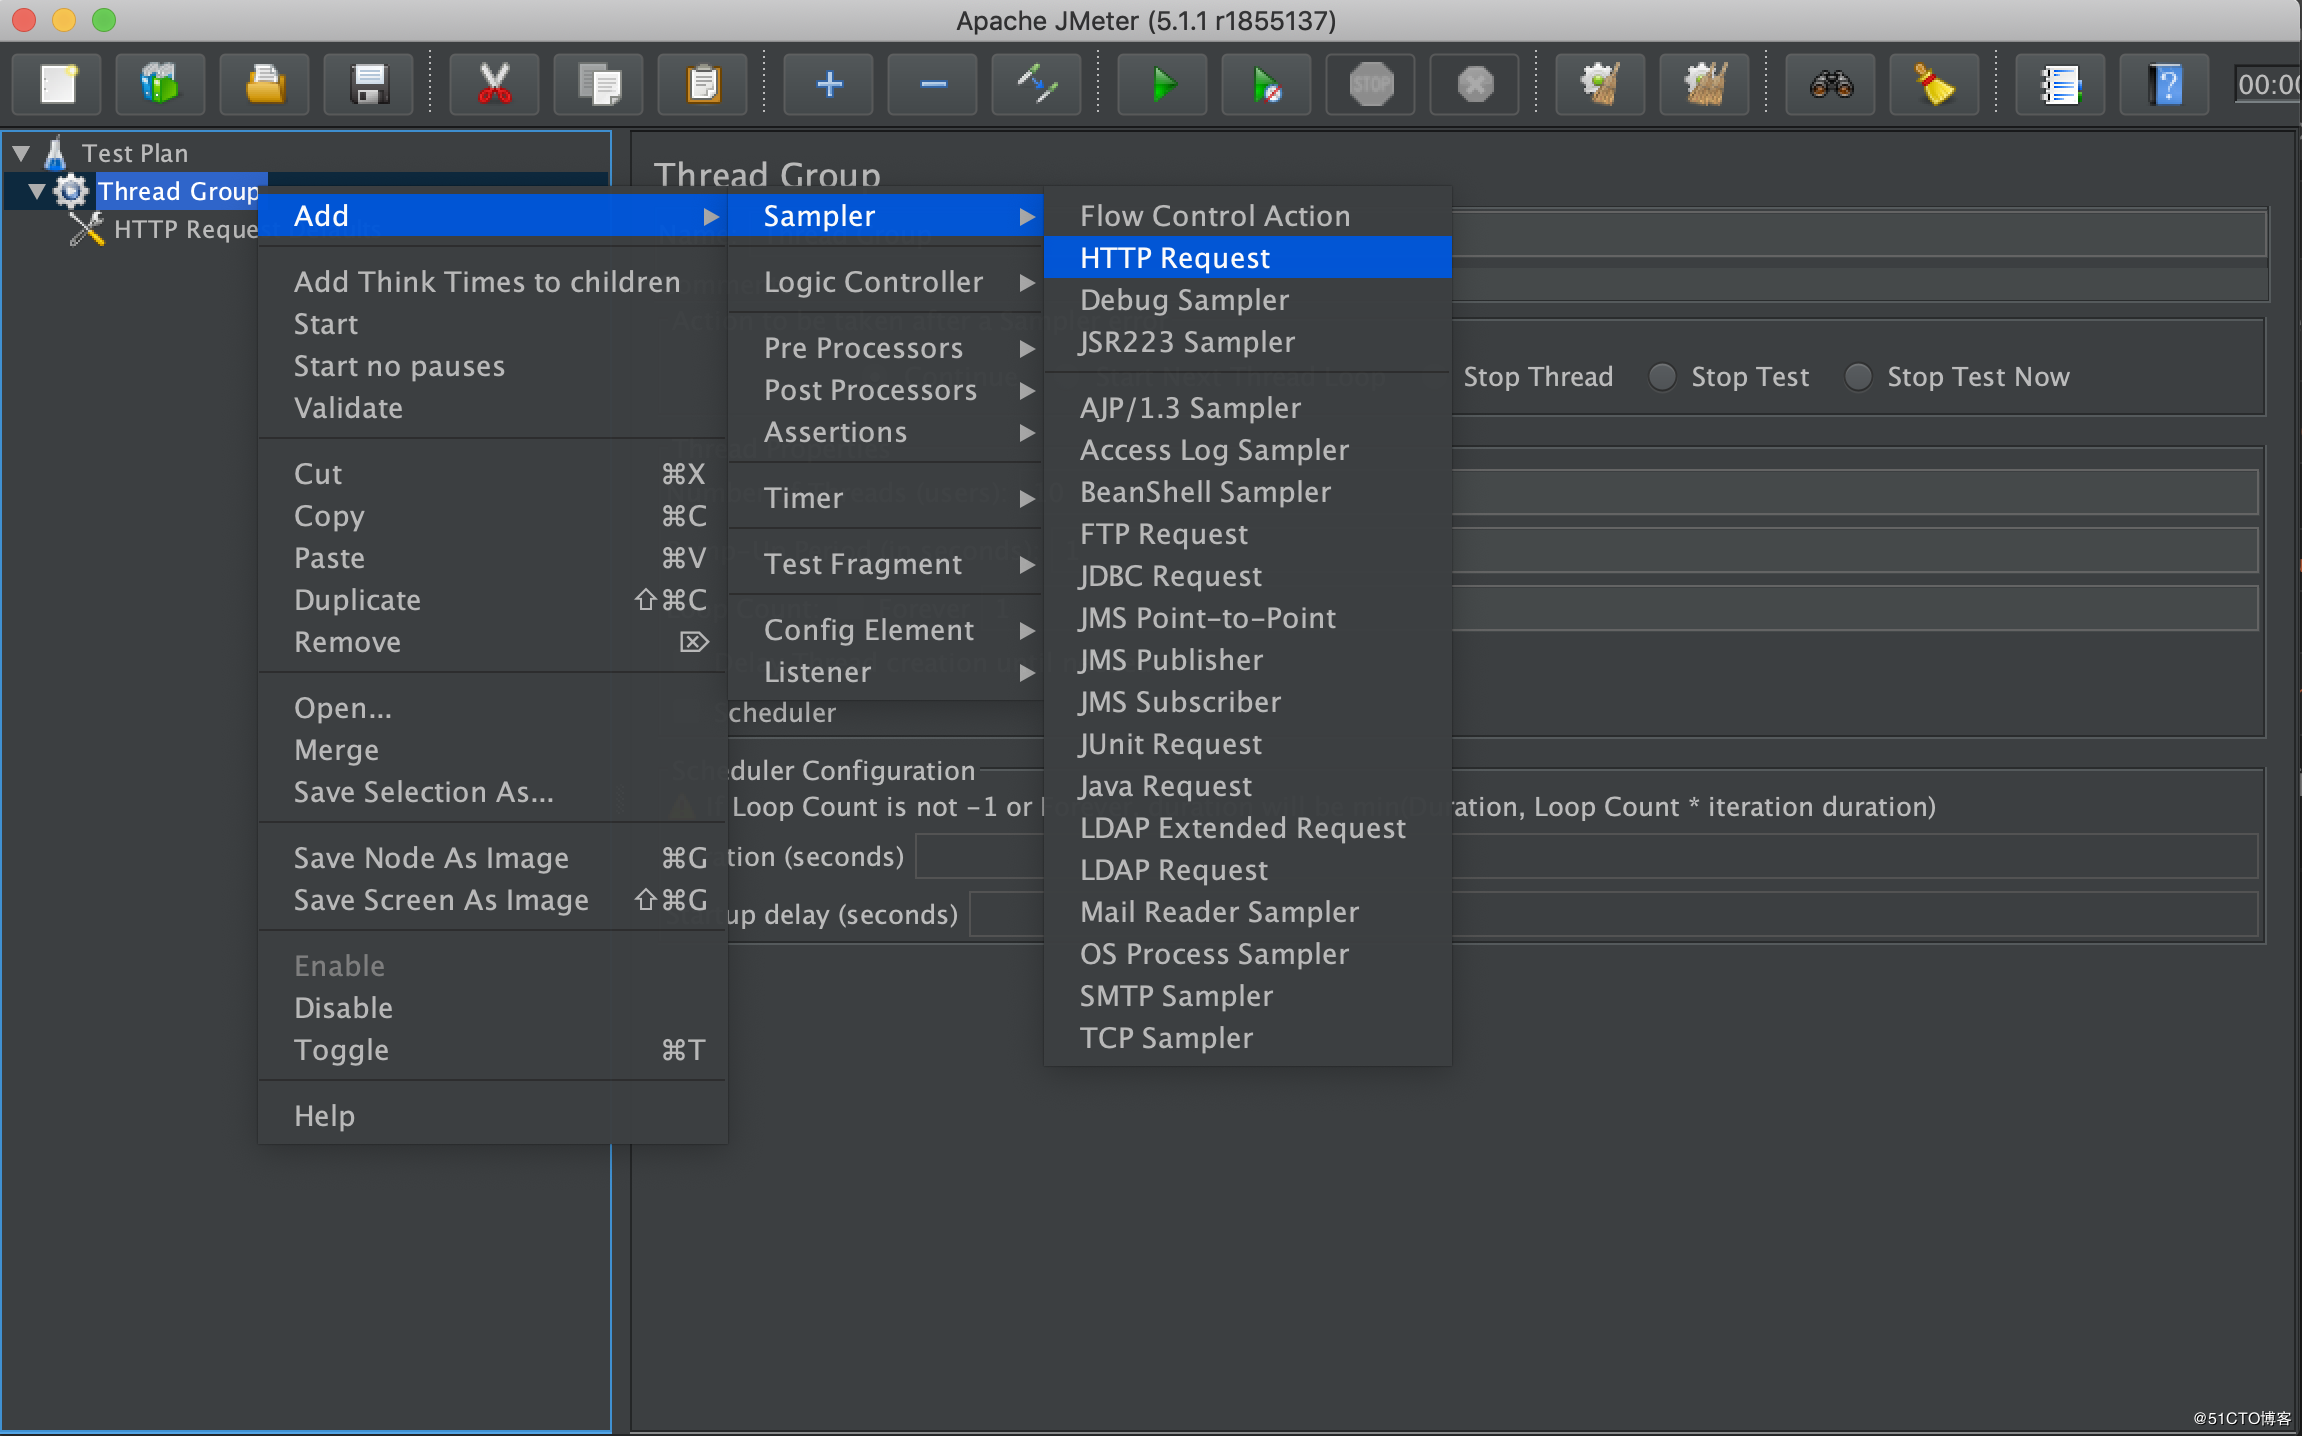Click the New test plan icon

click(57, 84)
